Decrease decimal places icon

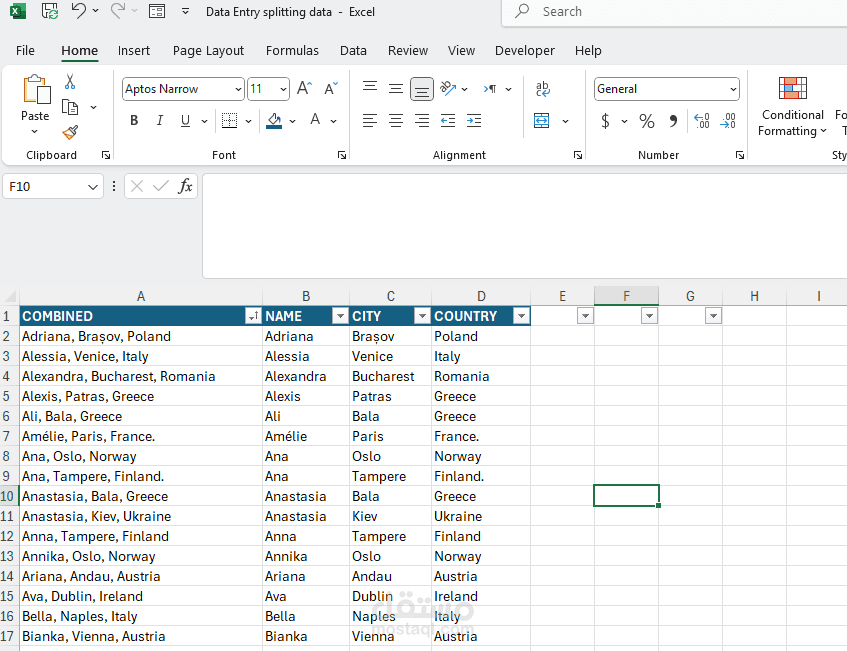[x=728, y=120]
